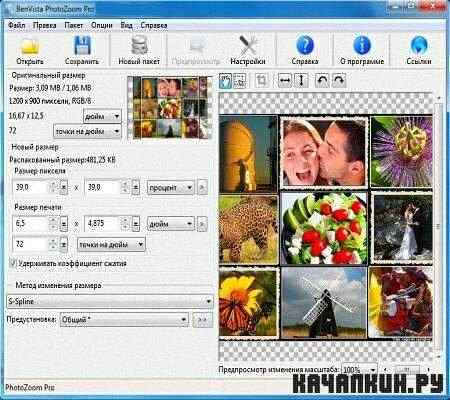Open print size дюйм units dropdown

point(170,224)
